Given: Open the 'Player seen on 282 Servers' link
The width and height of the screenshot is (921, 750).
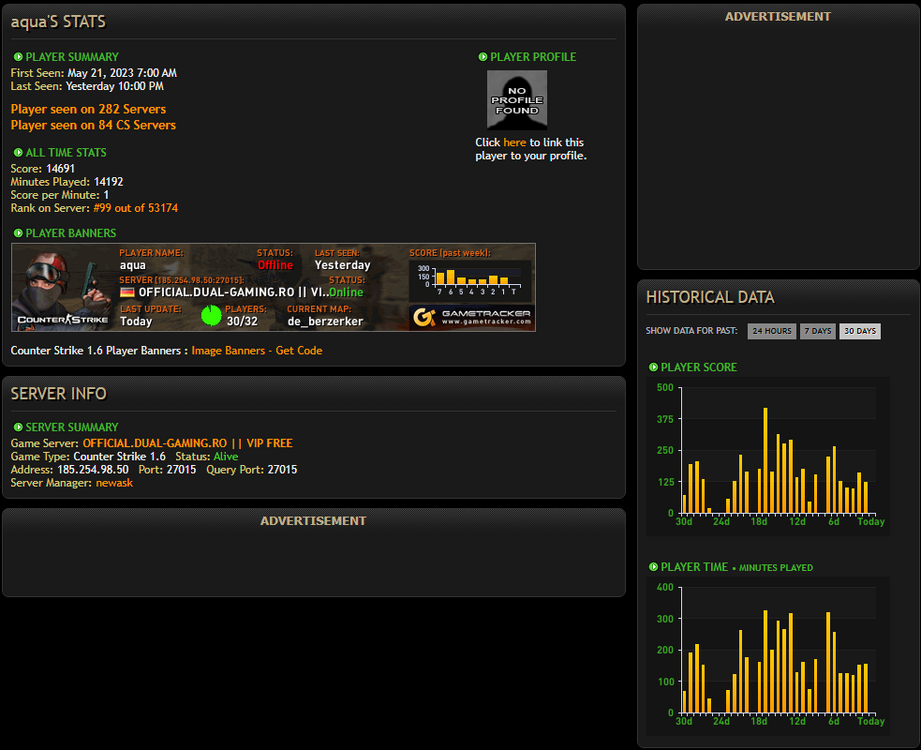Looking at the screenshot, I should 88,109.
